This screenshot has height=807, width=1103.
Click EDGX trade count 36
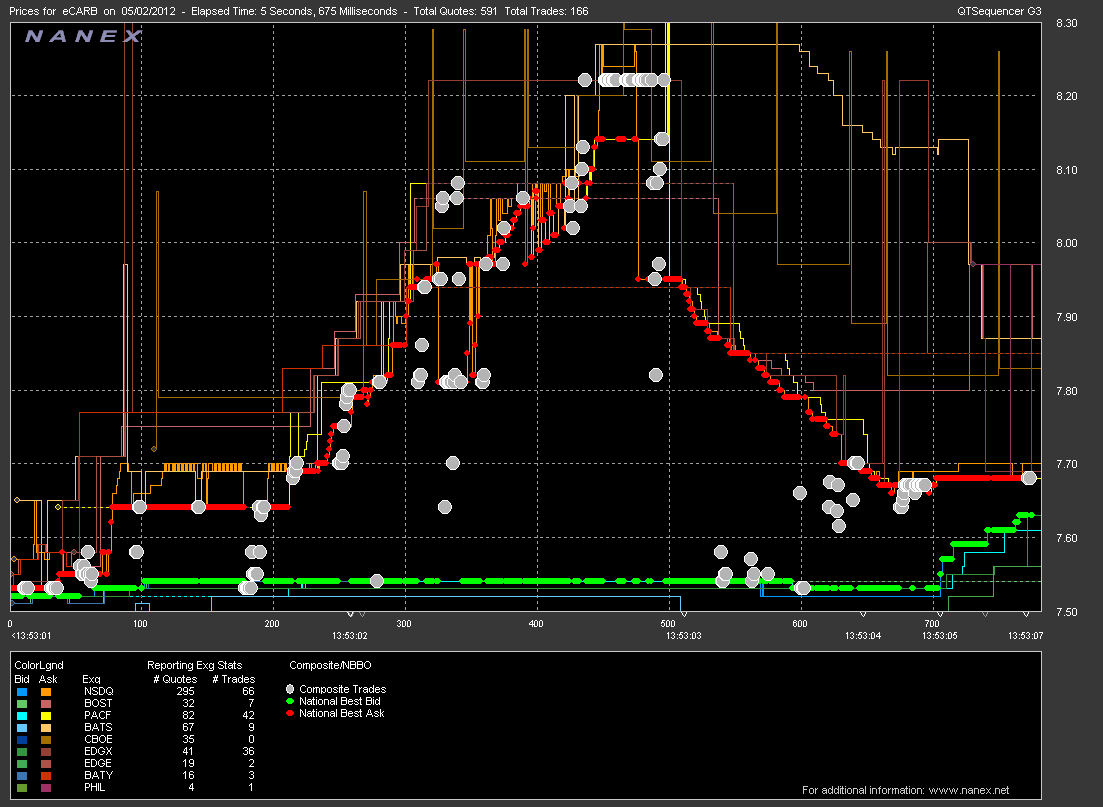(x=248, y=751)
